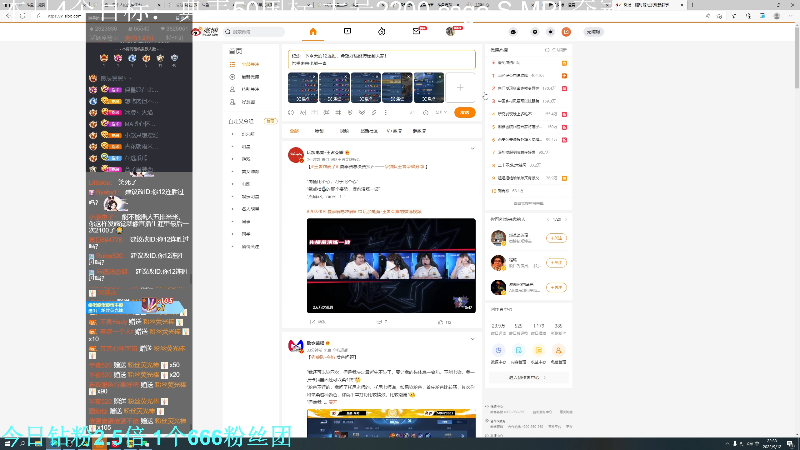Click the game controller icon in header
This screenshot has height=450, width=800.
[x=513, y=32]
